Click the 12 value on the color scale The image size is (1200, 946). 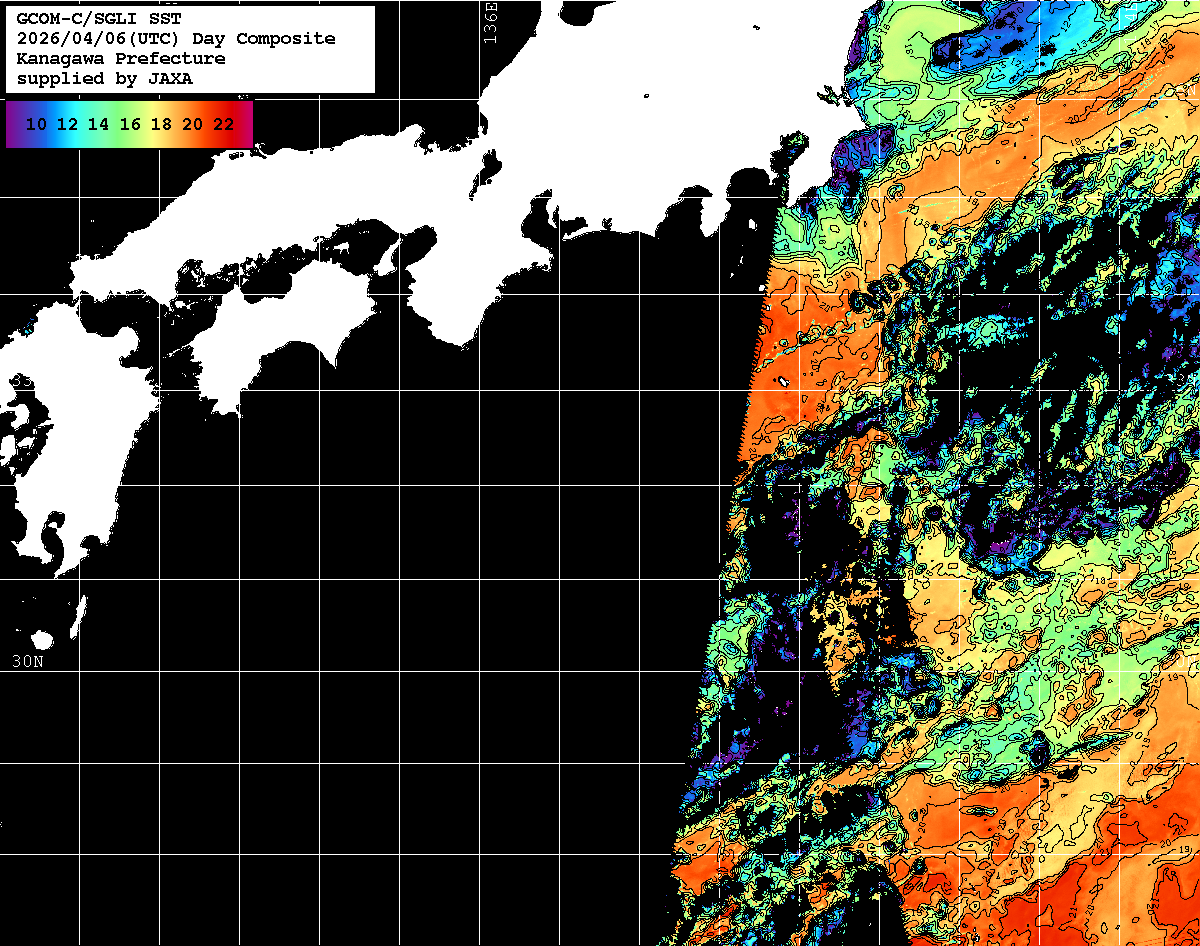coord(68,124)
